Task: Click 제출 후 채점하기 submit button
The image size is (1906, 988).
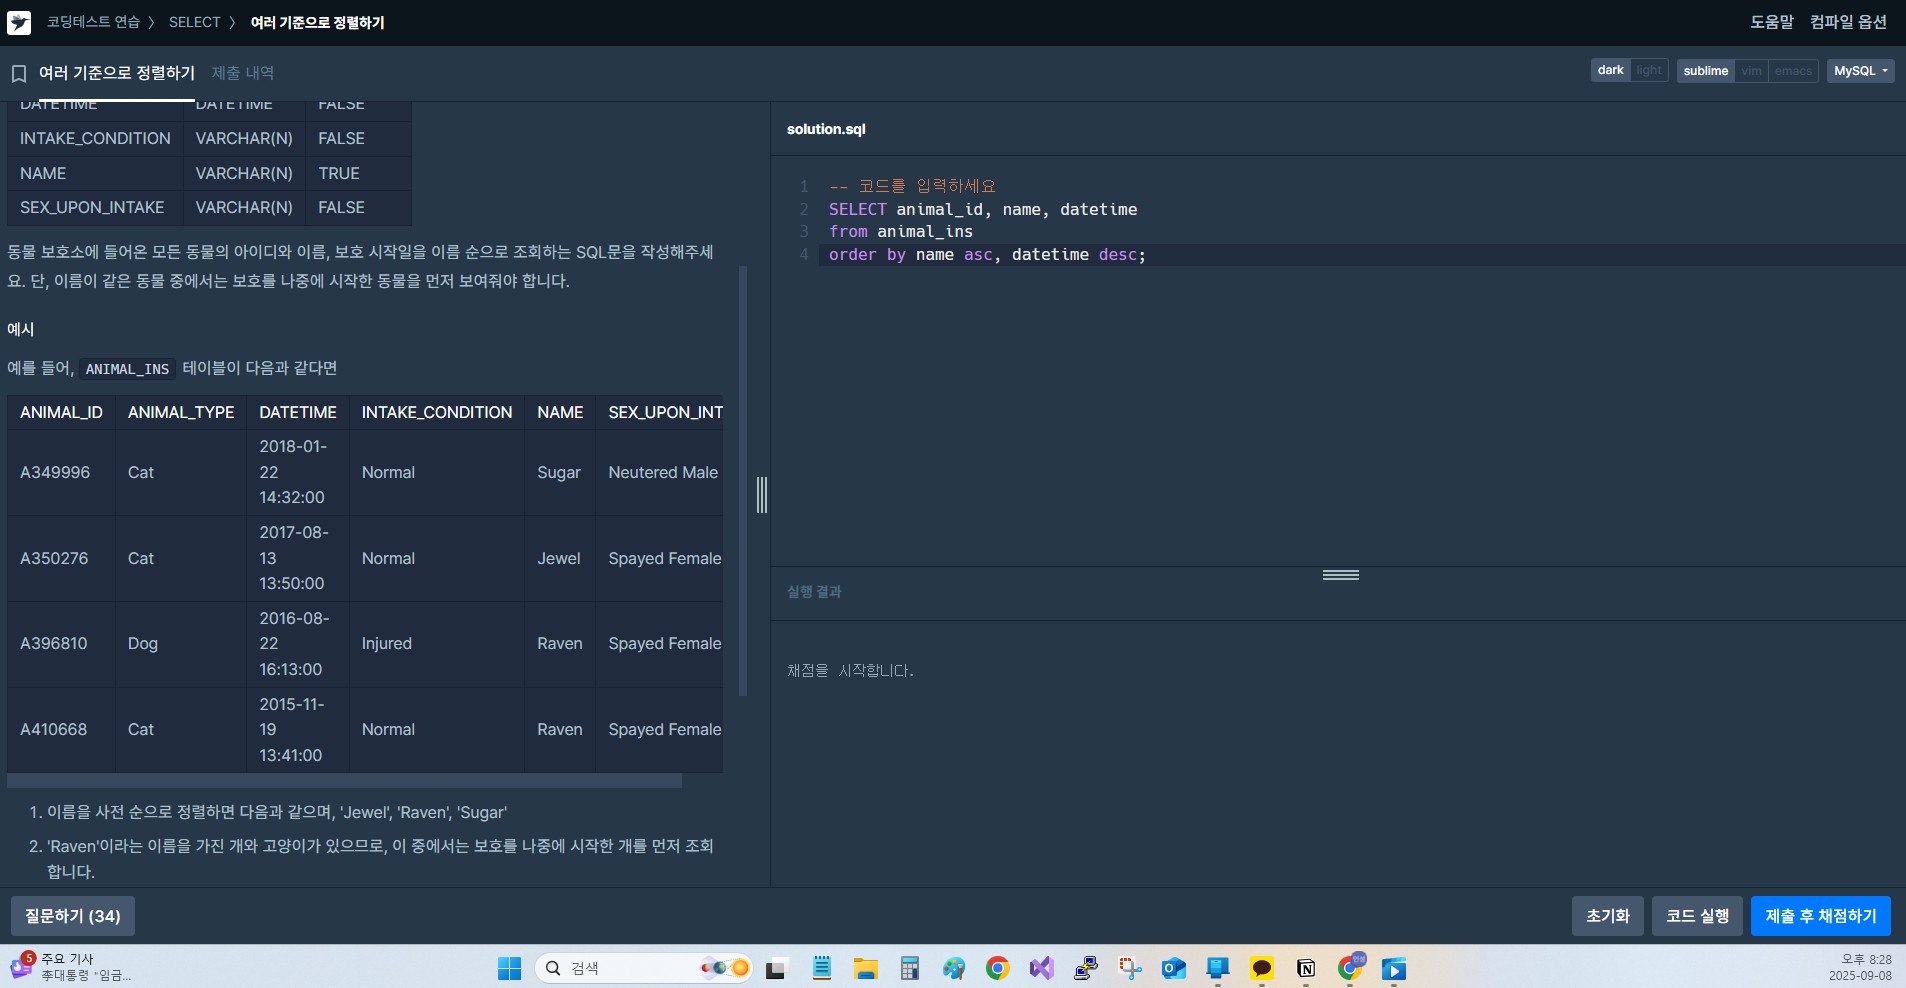Action: [1820, 916]
